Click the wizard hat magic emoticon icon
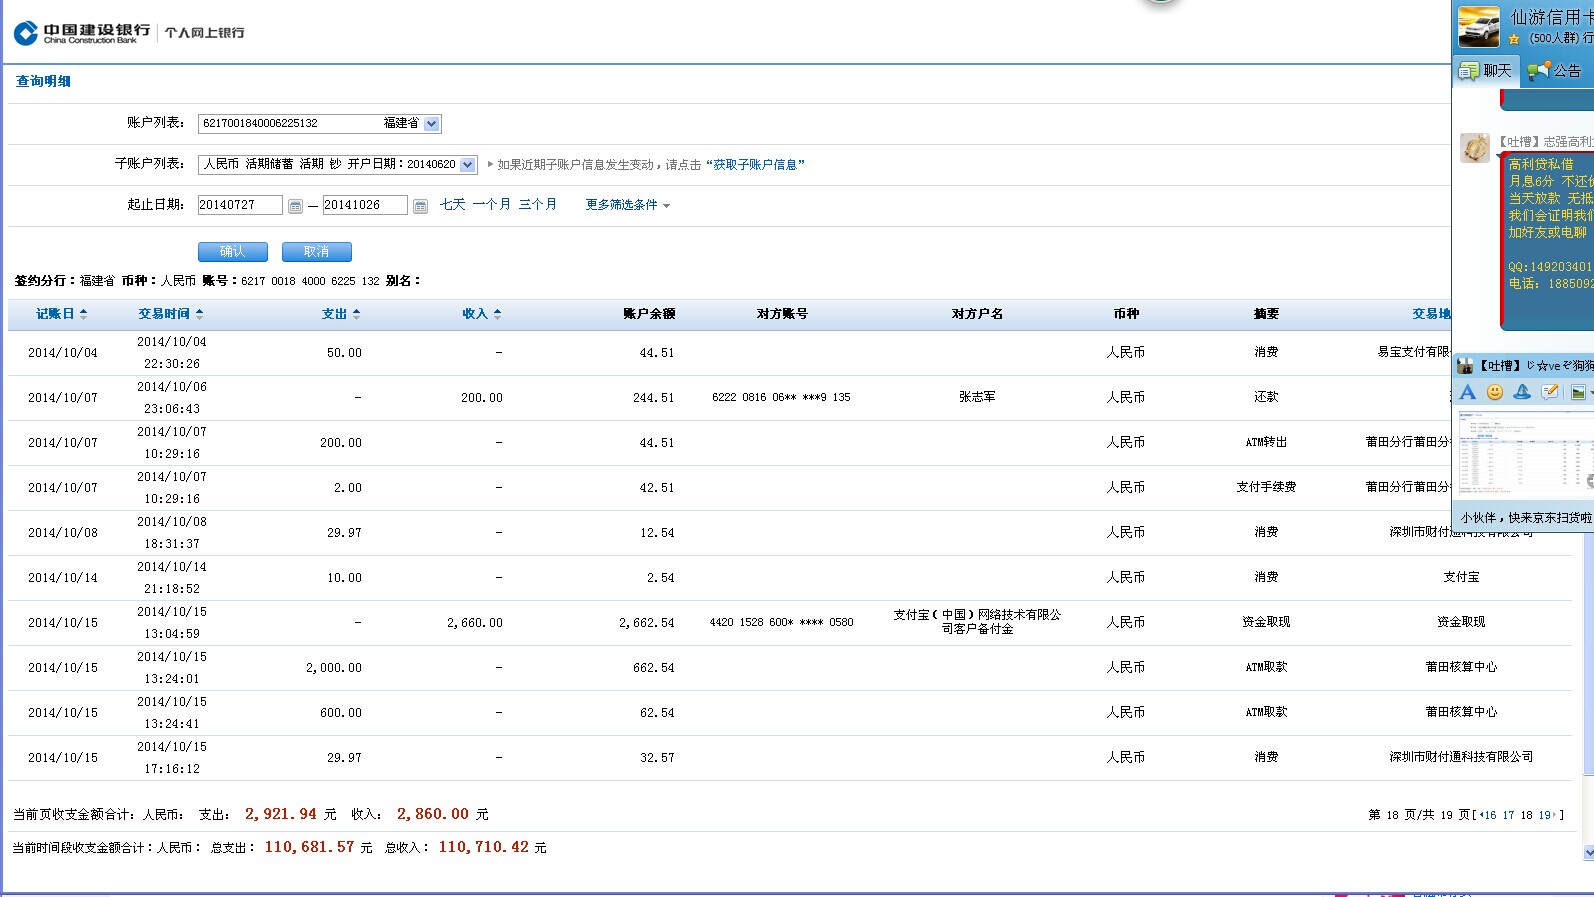This screenshot has width=1594, height=897. click(x=1522, y=392)
